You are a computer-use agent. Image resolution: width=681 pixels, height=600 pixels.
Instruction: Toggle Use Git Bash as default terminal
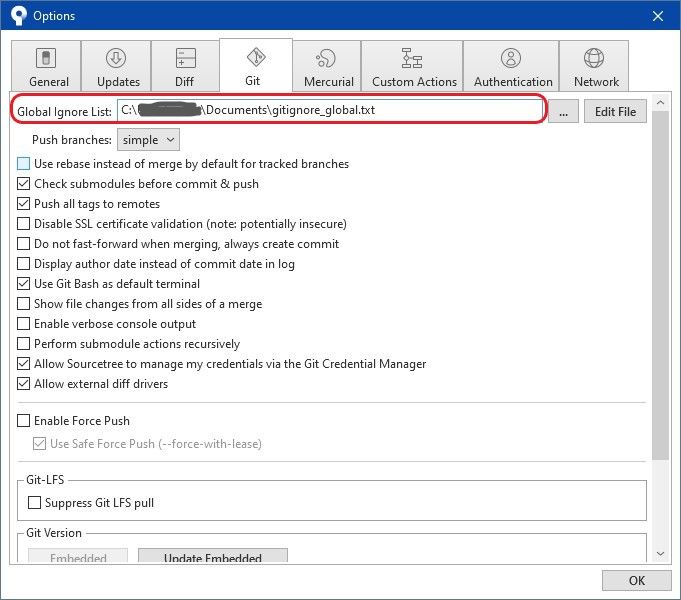23,284
